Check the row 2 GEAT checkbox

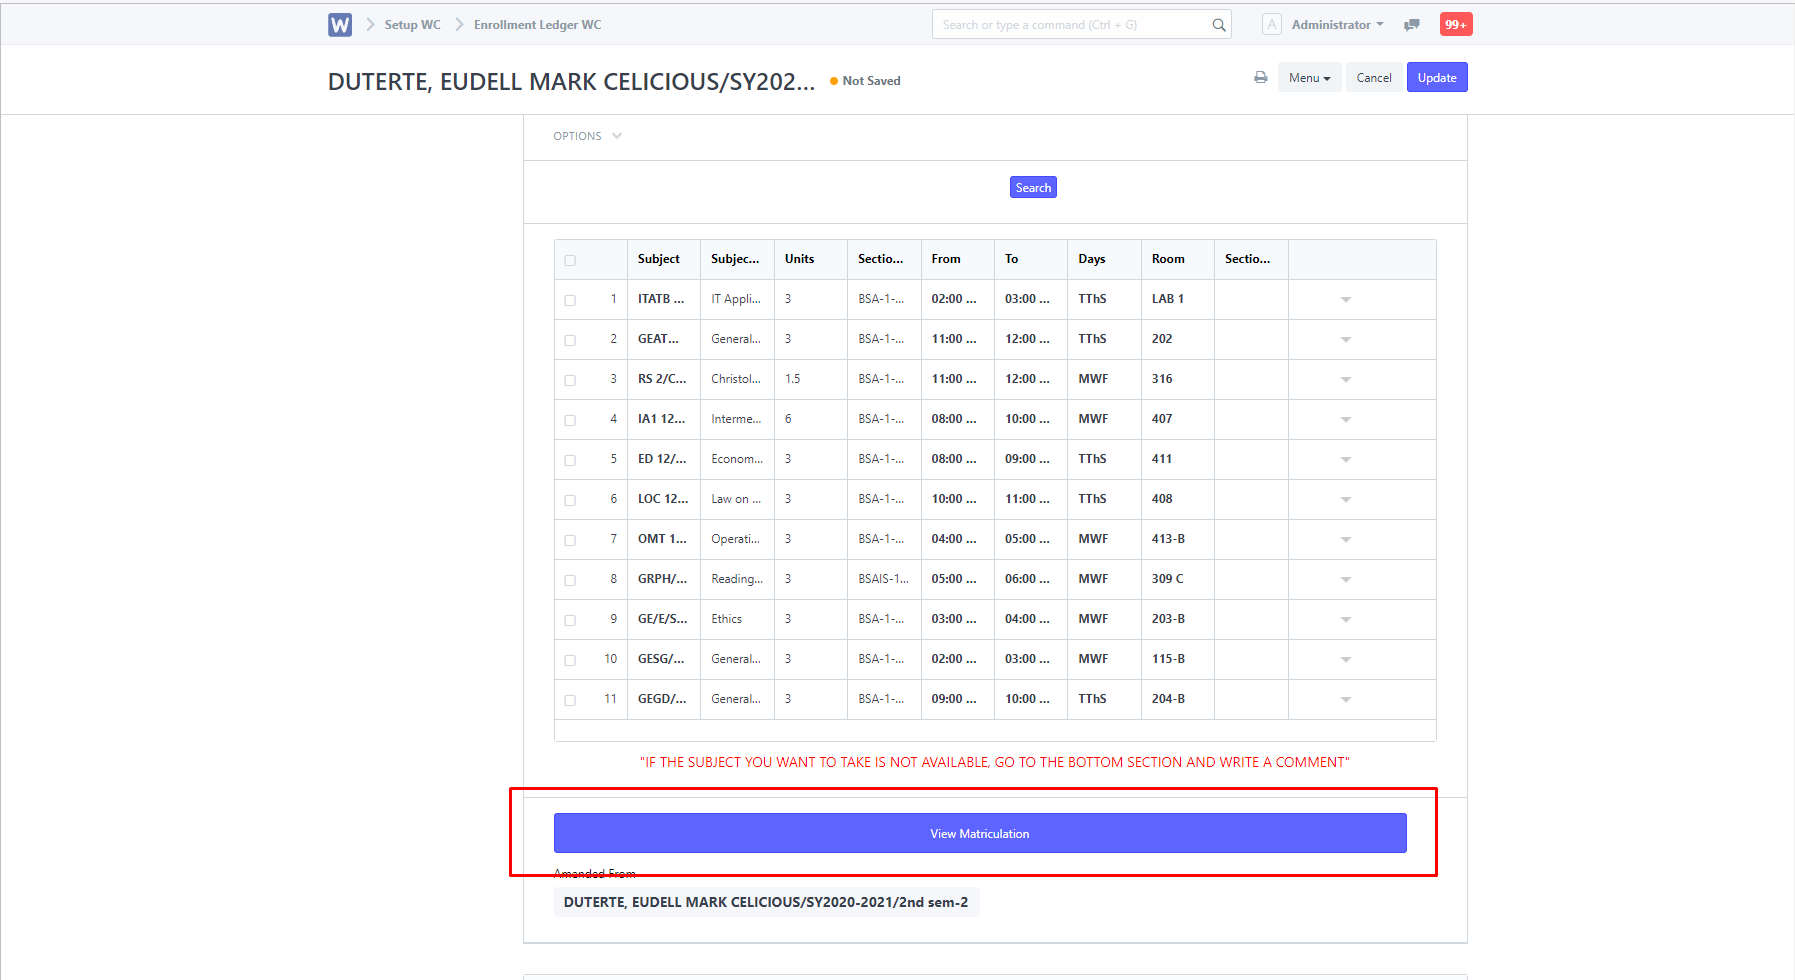click(x=570, y=340)
